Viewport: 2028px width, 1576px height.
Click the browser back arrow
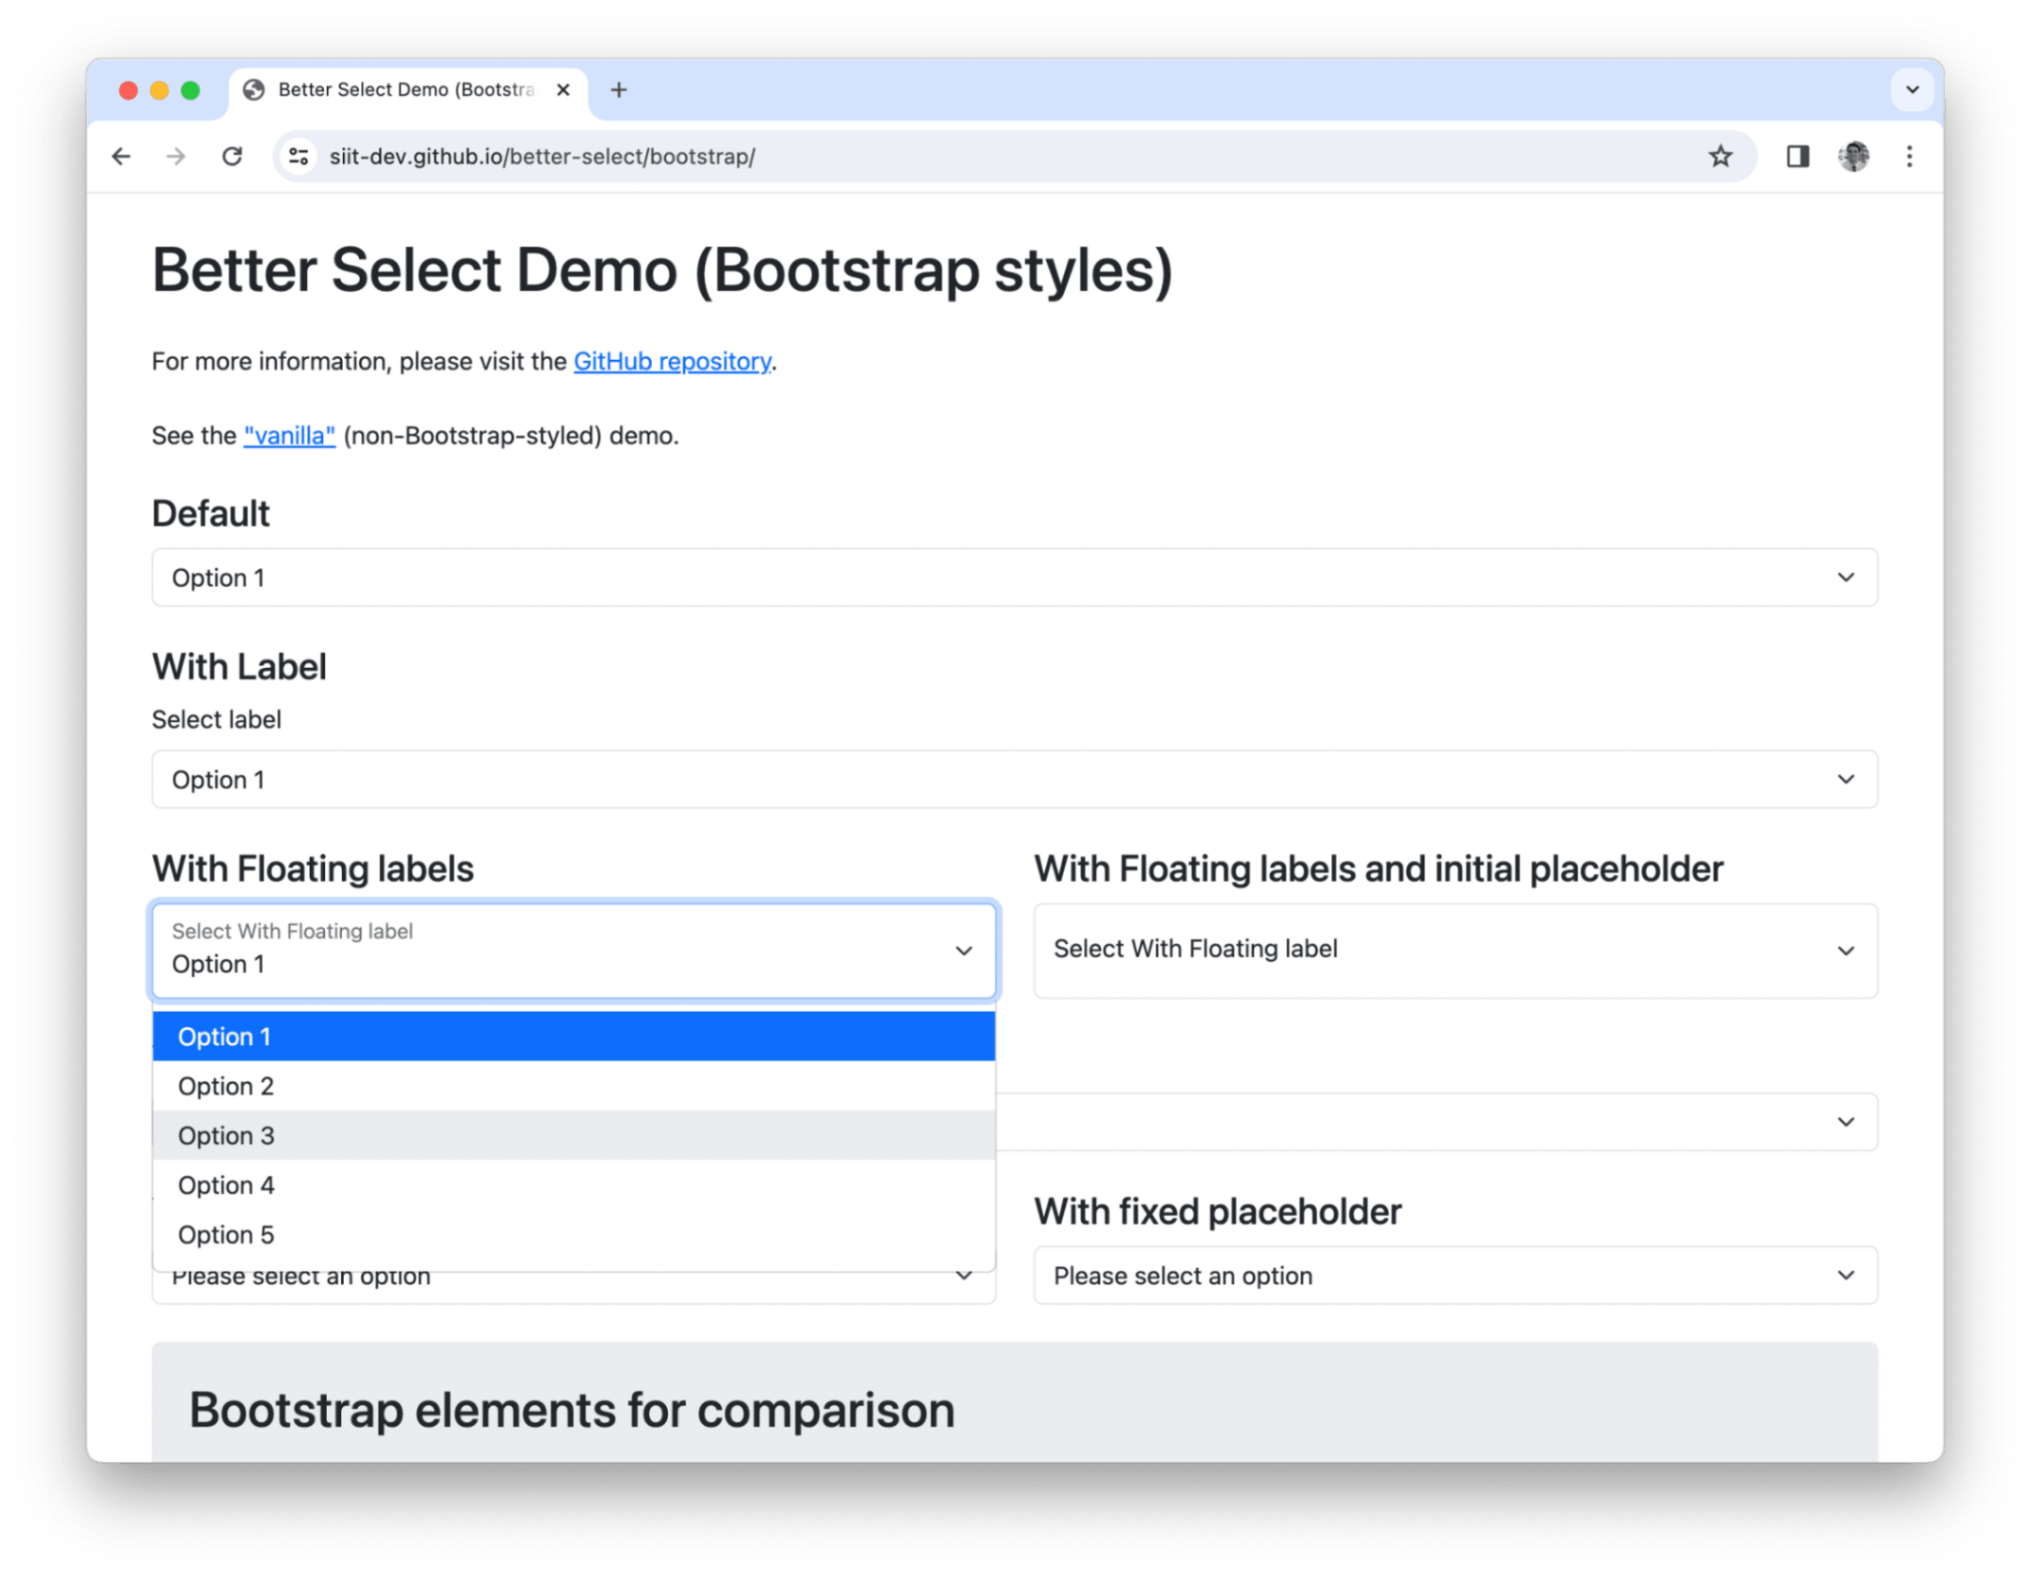click(121, 156)
